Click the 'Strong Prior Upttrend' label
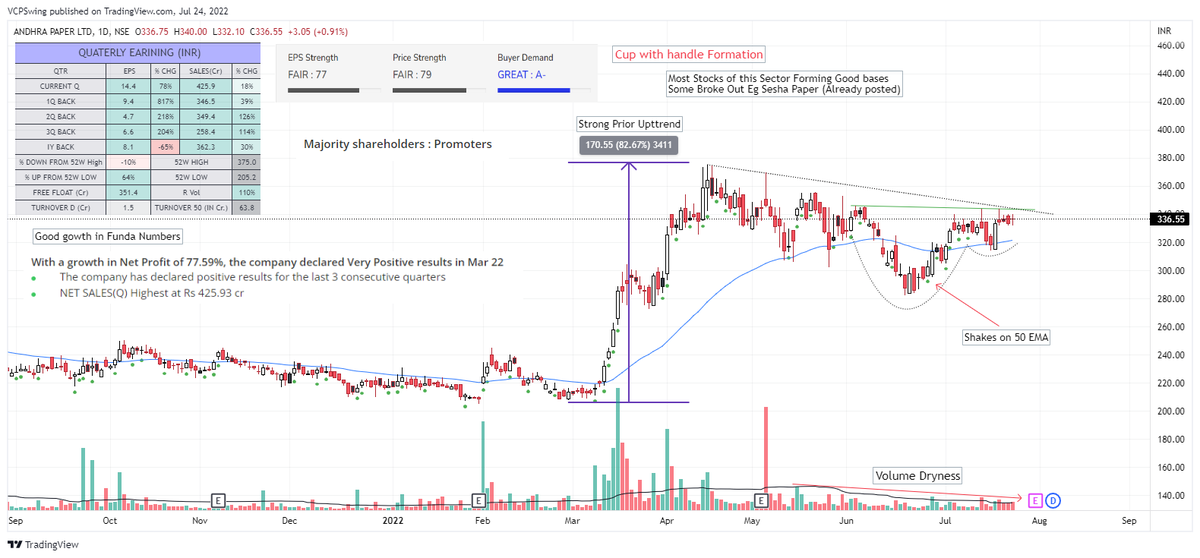Screen dimensions: 1200x558 pyautogui.click(x=627, y=124)
